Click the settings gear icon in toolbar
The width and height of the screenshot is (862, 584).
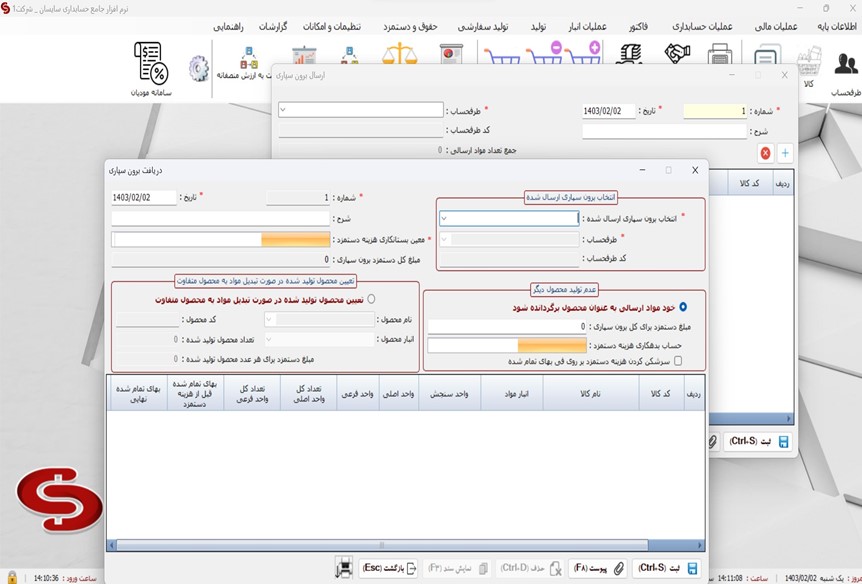(198, 68)
